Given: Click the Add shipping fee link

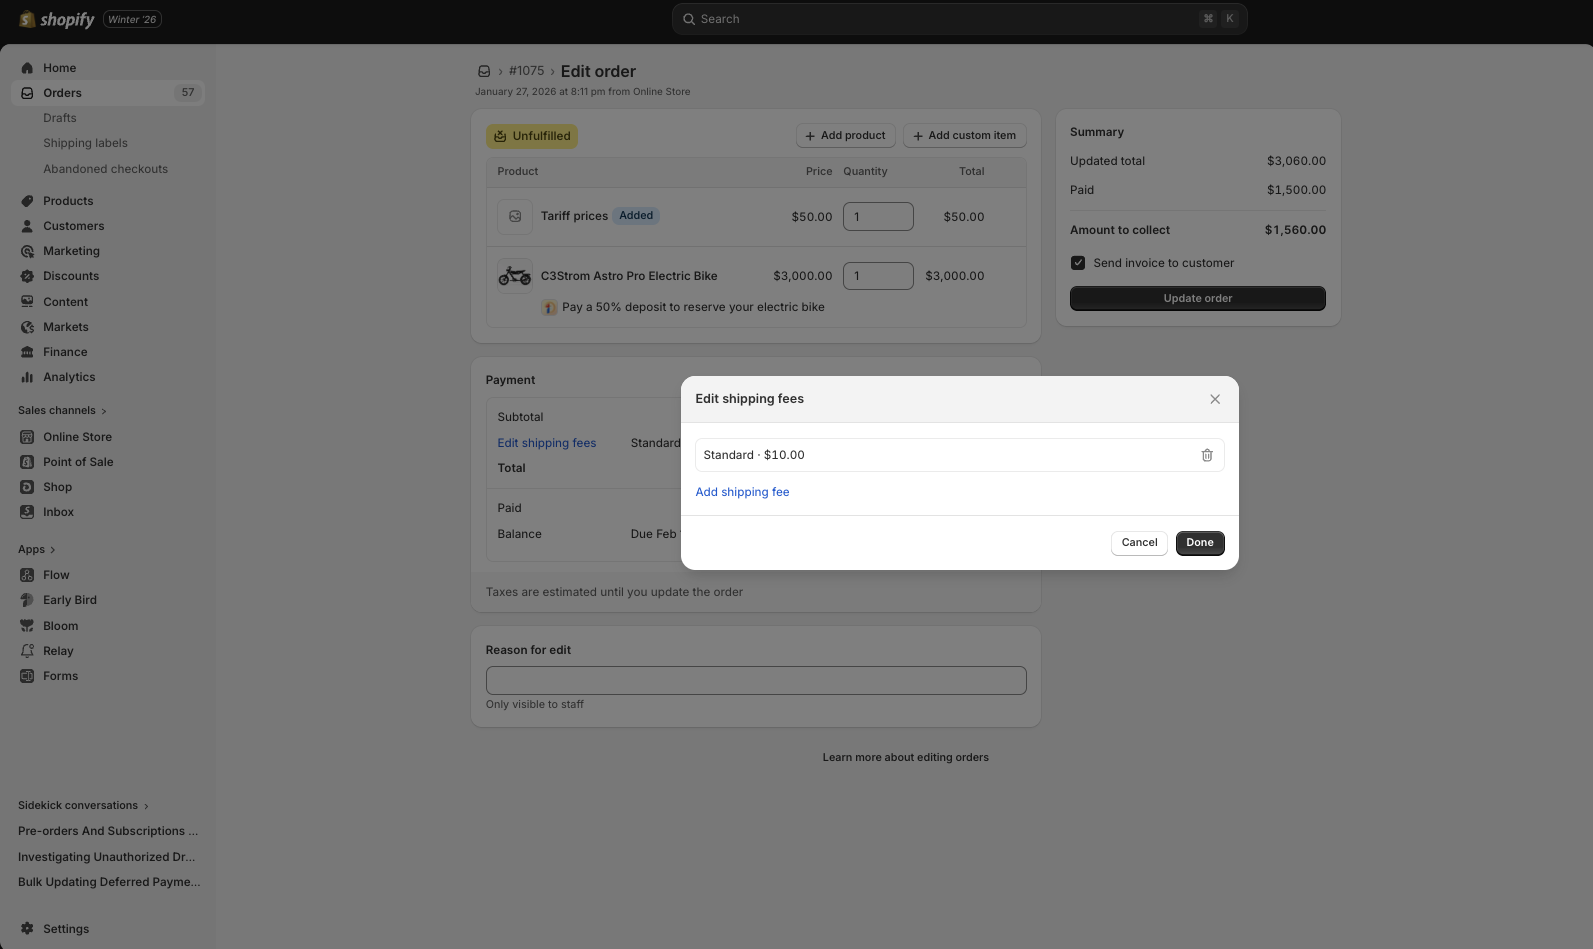Looking at the screenshot, I should 742,492.
